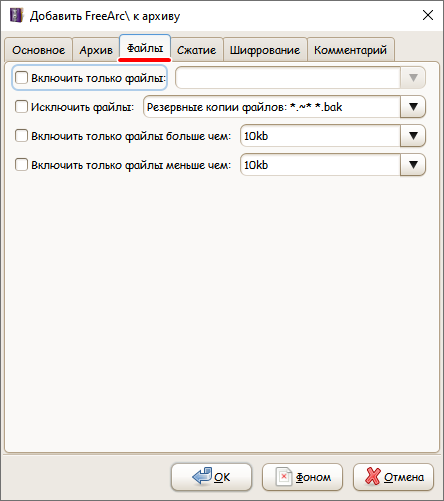Screen dimensions: 444x501
Task: Open the smaller-than size dropdown arrow
Action: [x=413, y=165]
